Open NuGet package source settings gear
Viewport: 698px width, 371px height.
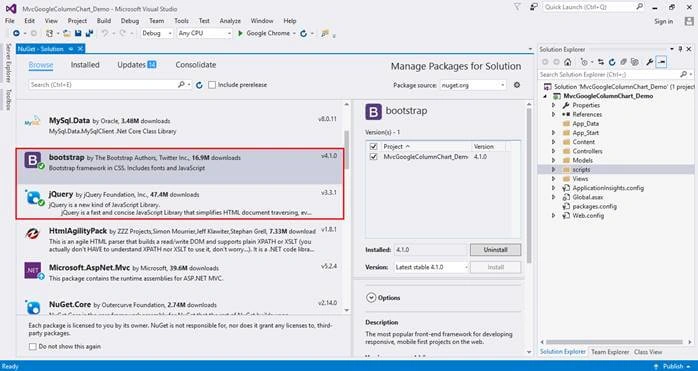coord(517,85)
